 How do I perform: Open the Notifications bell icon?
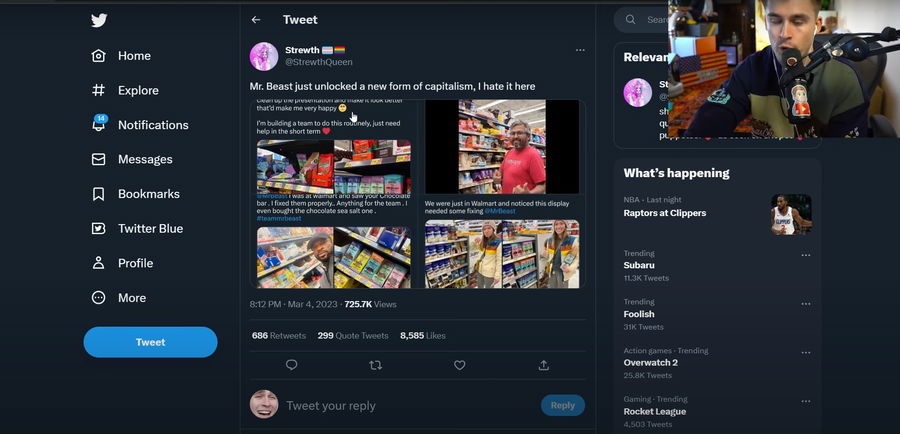click(x=99, y=125)
